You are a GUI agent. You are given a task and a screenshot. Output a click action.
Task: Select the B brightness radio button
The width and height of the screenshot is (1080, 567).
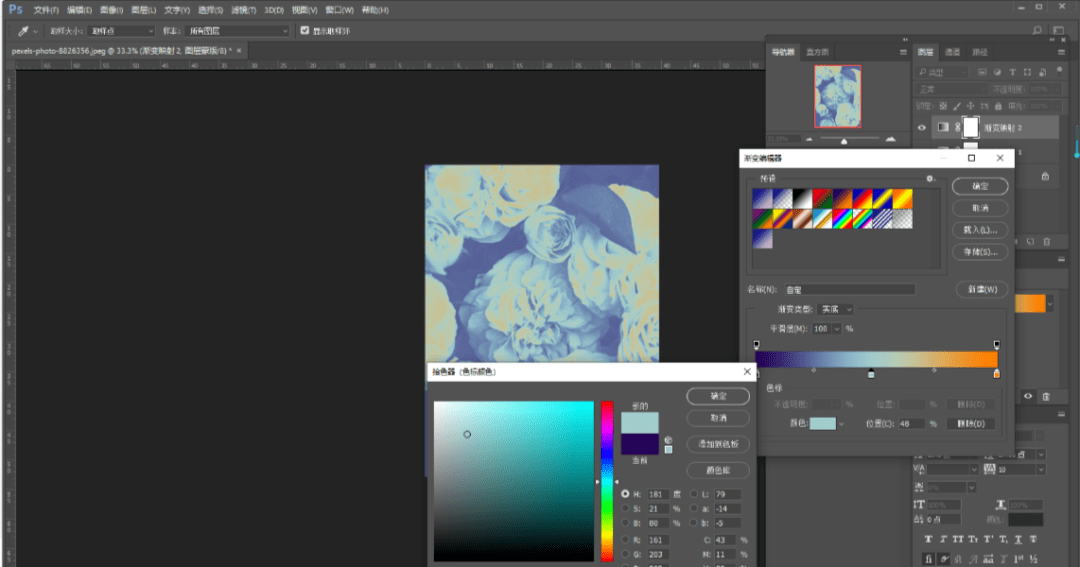click(x=625, y=523)
